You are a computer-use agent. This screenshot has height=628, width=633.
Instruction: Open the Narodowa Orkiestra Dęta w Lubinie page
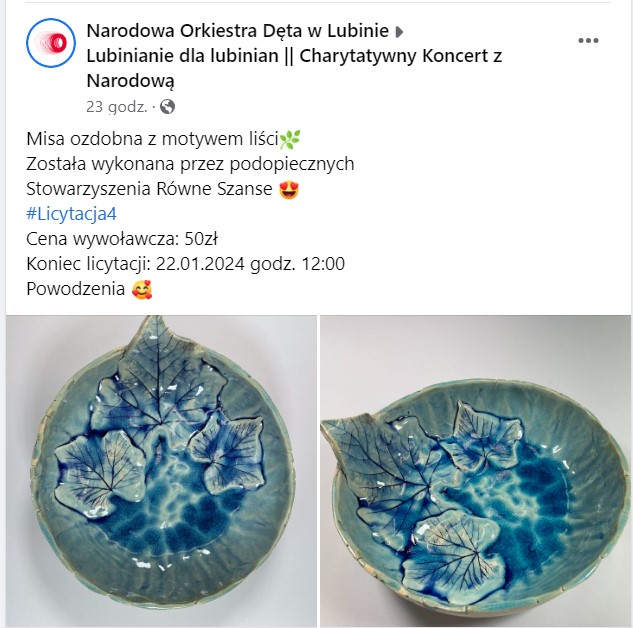[x=237, y=31]
